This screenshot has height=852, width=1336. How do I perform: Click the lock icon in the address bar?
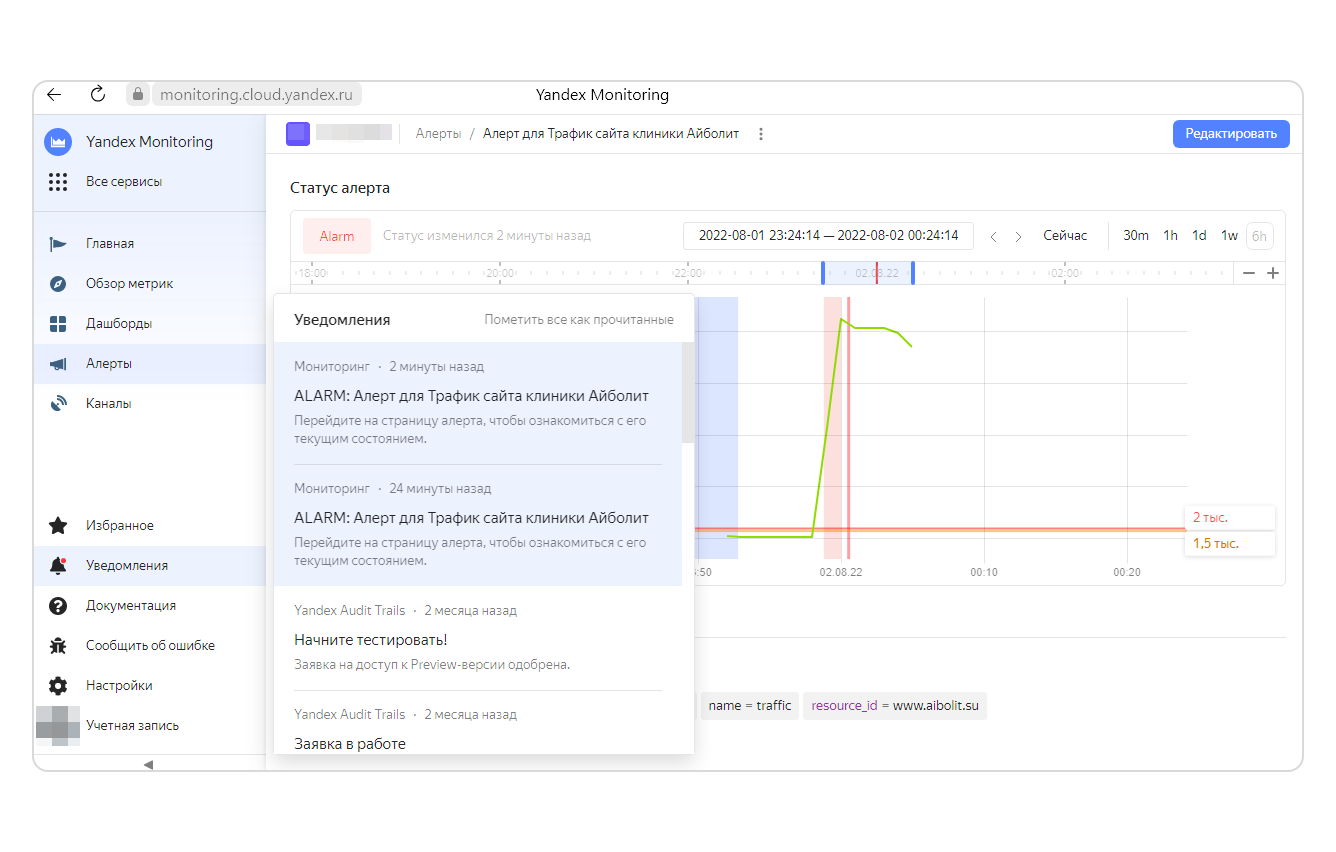[138, 95]
